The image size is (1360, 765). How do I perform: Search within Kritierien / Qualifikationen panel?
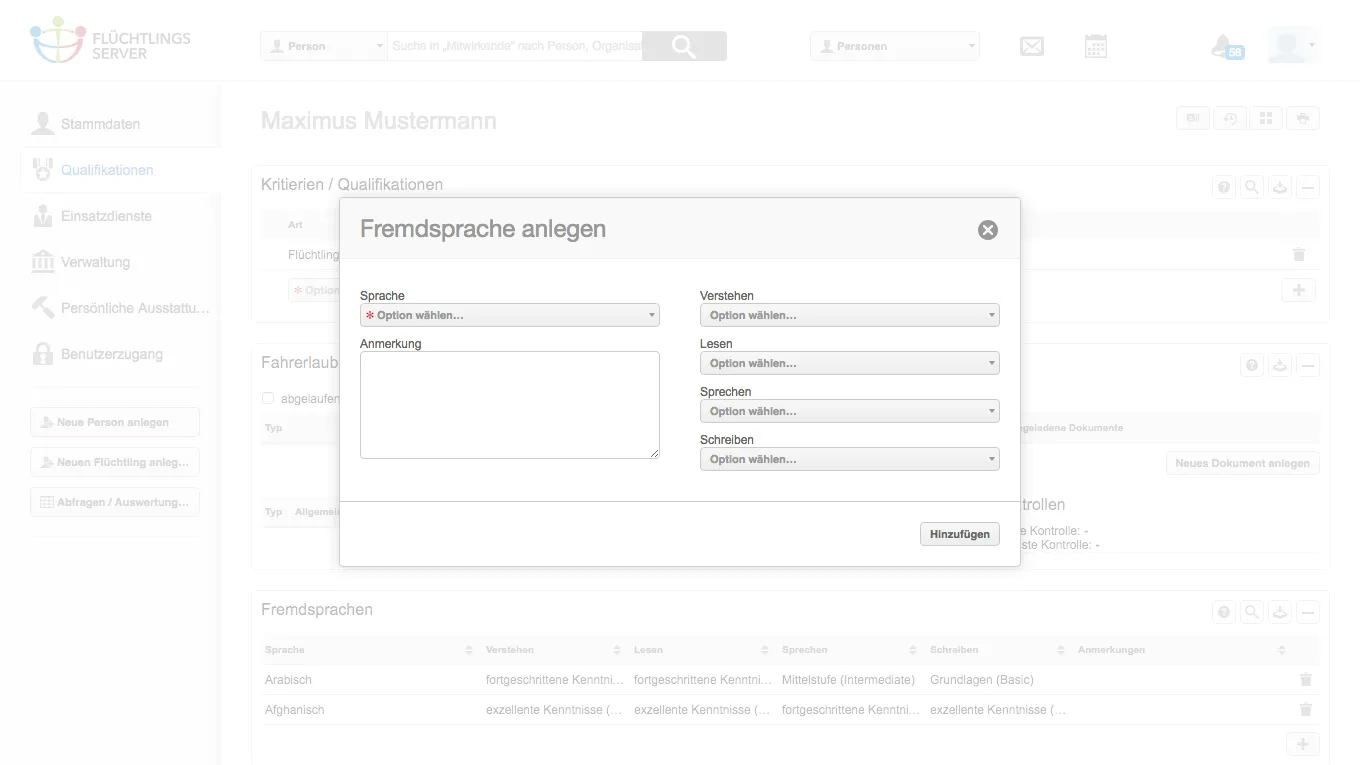click(1251, 186)
